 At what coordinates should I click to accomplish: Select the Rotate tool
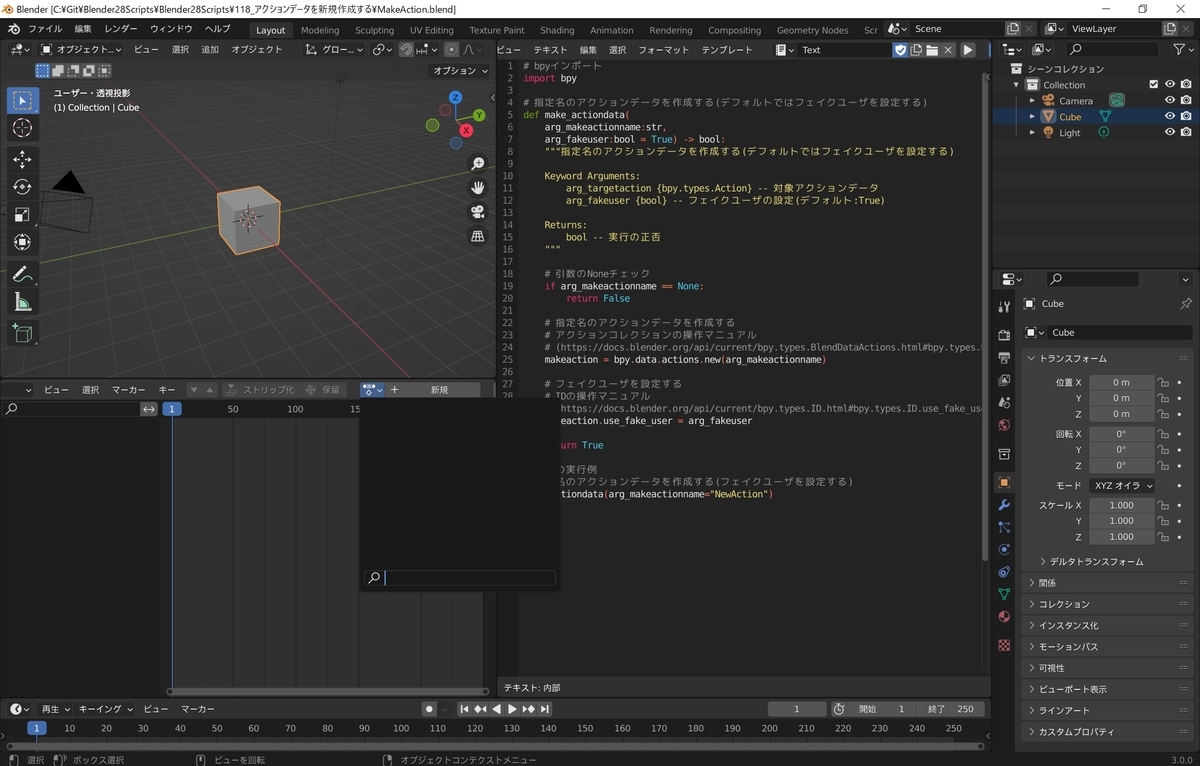tap(23, 187)
